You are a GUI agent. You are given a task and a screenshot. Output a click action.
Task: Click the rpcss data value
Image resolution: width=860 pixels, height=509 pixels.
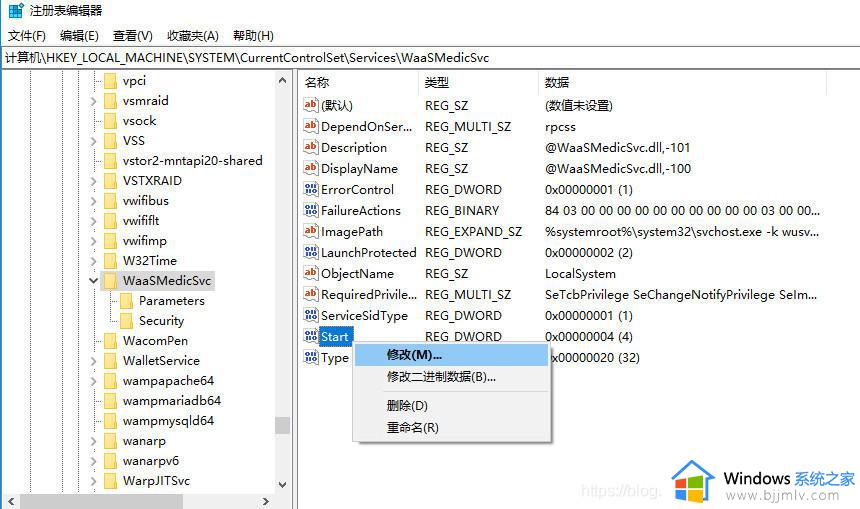(560, 127)
